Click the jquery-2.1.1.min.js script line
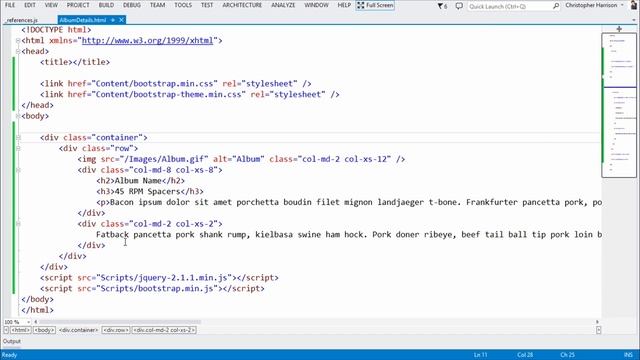640x360 pixels. pos(159,278)
